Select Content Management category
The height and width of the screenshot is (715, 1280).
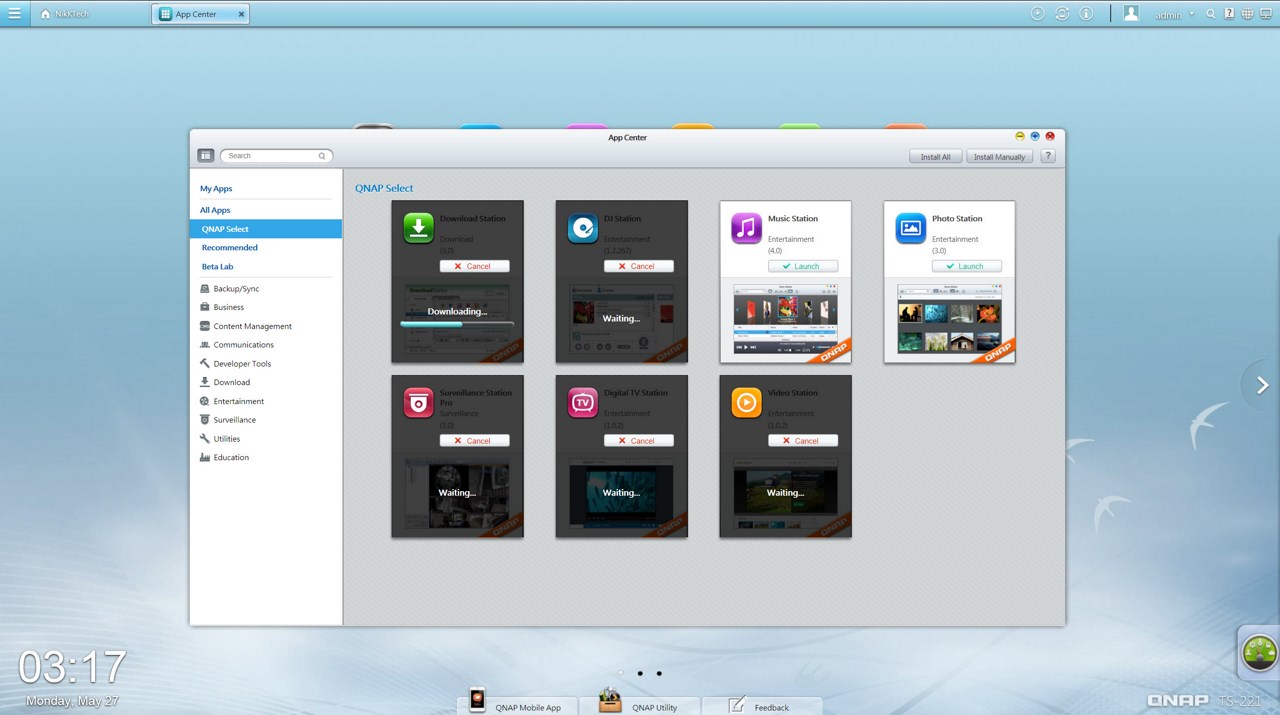click(253, 326)
